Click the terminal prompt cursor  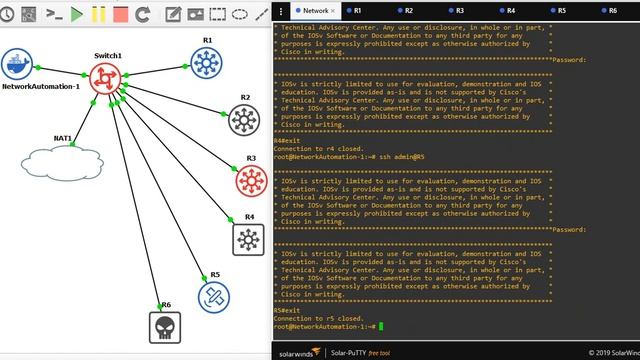381,327
